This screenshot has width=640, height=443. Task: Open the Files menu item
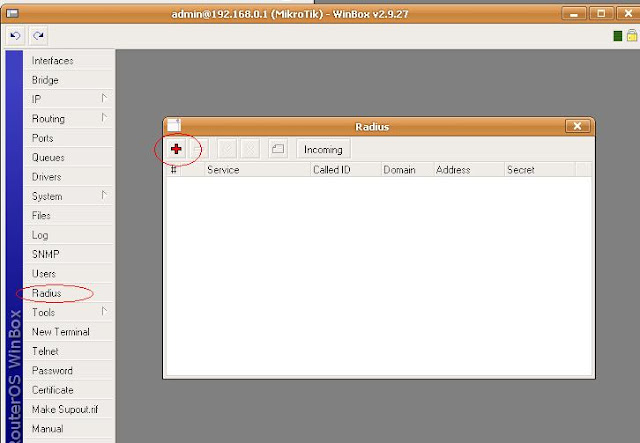[x=69, y=216]
